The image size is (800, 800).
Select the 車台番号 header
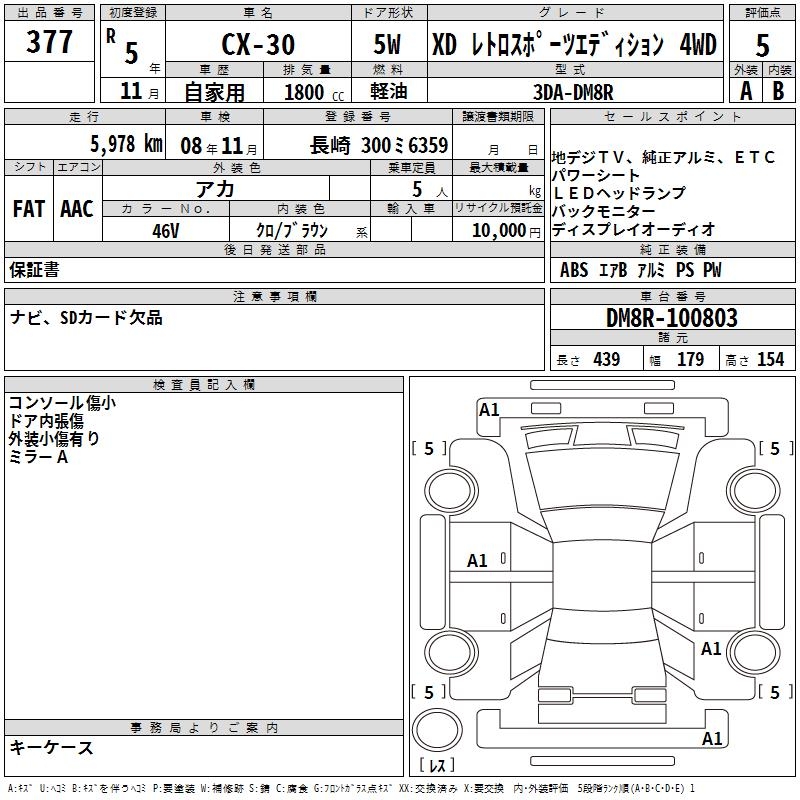click(672, 296)
